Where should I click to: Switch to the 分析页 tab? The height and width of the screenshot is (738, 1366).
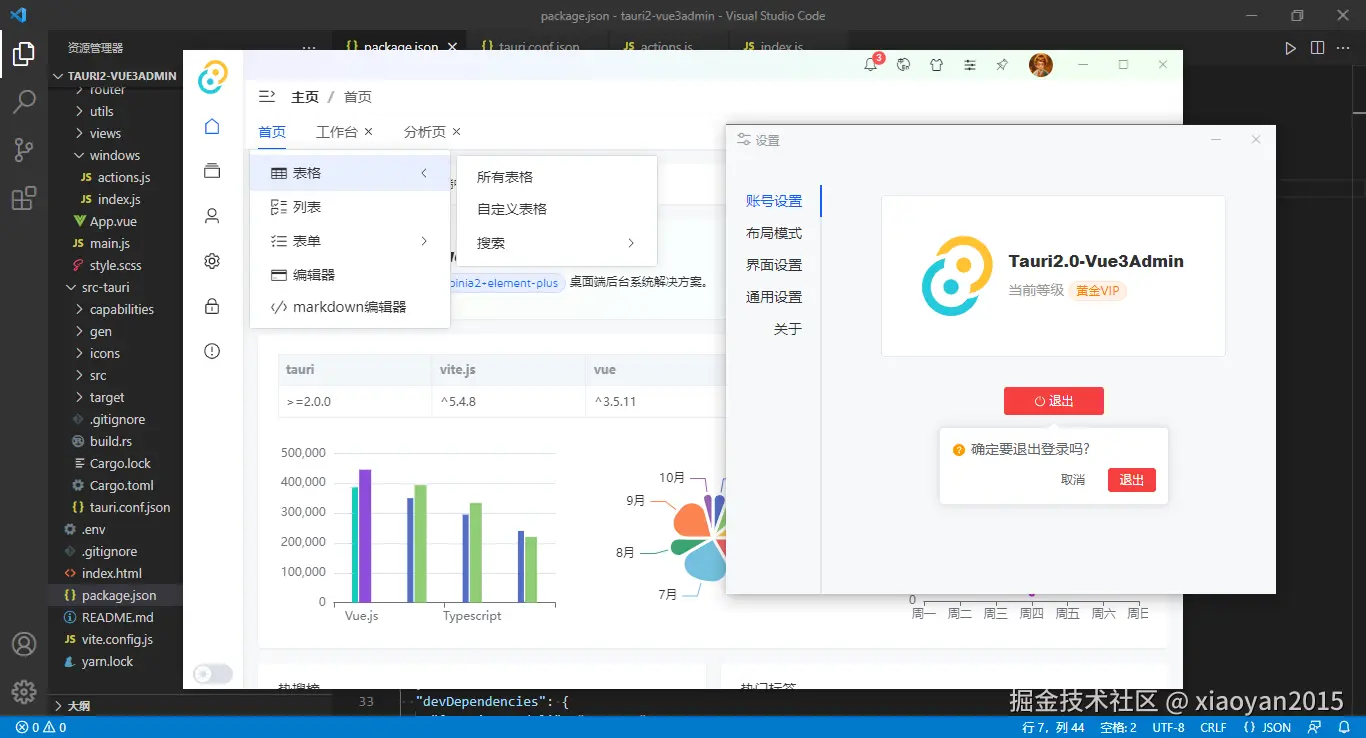coord(425,132)
